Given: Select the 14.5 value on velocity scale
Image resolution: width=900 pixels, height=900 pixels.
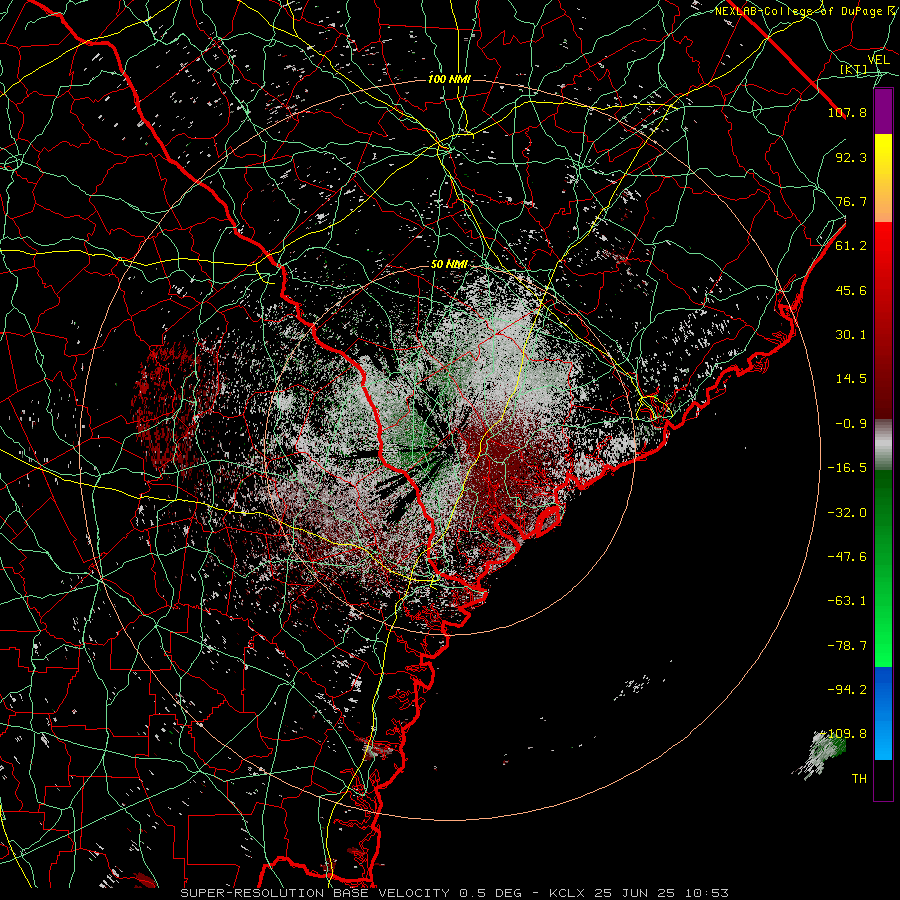Looking at the screenshot, I should pyautogui.click(x=851, y=379).
